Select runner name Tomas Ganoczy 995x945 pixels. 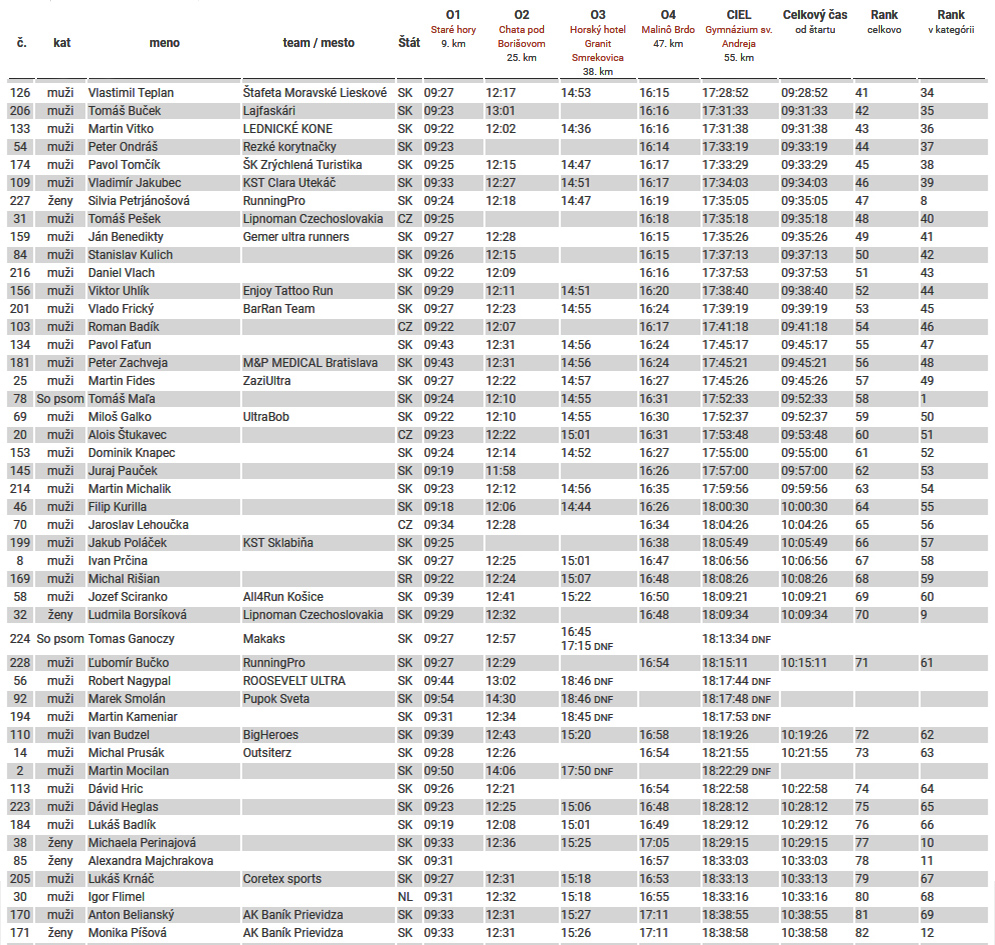click(132, 639)
